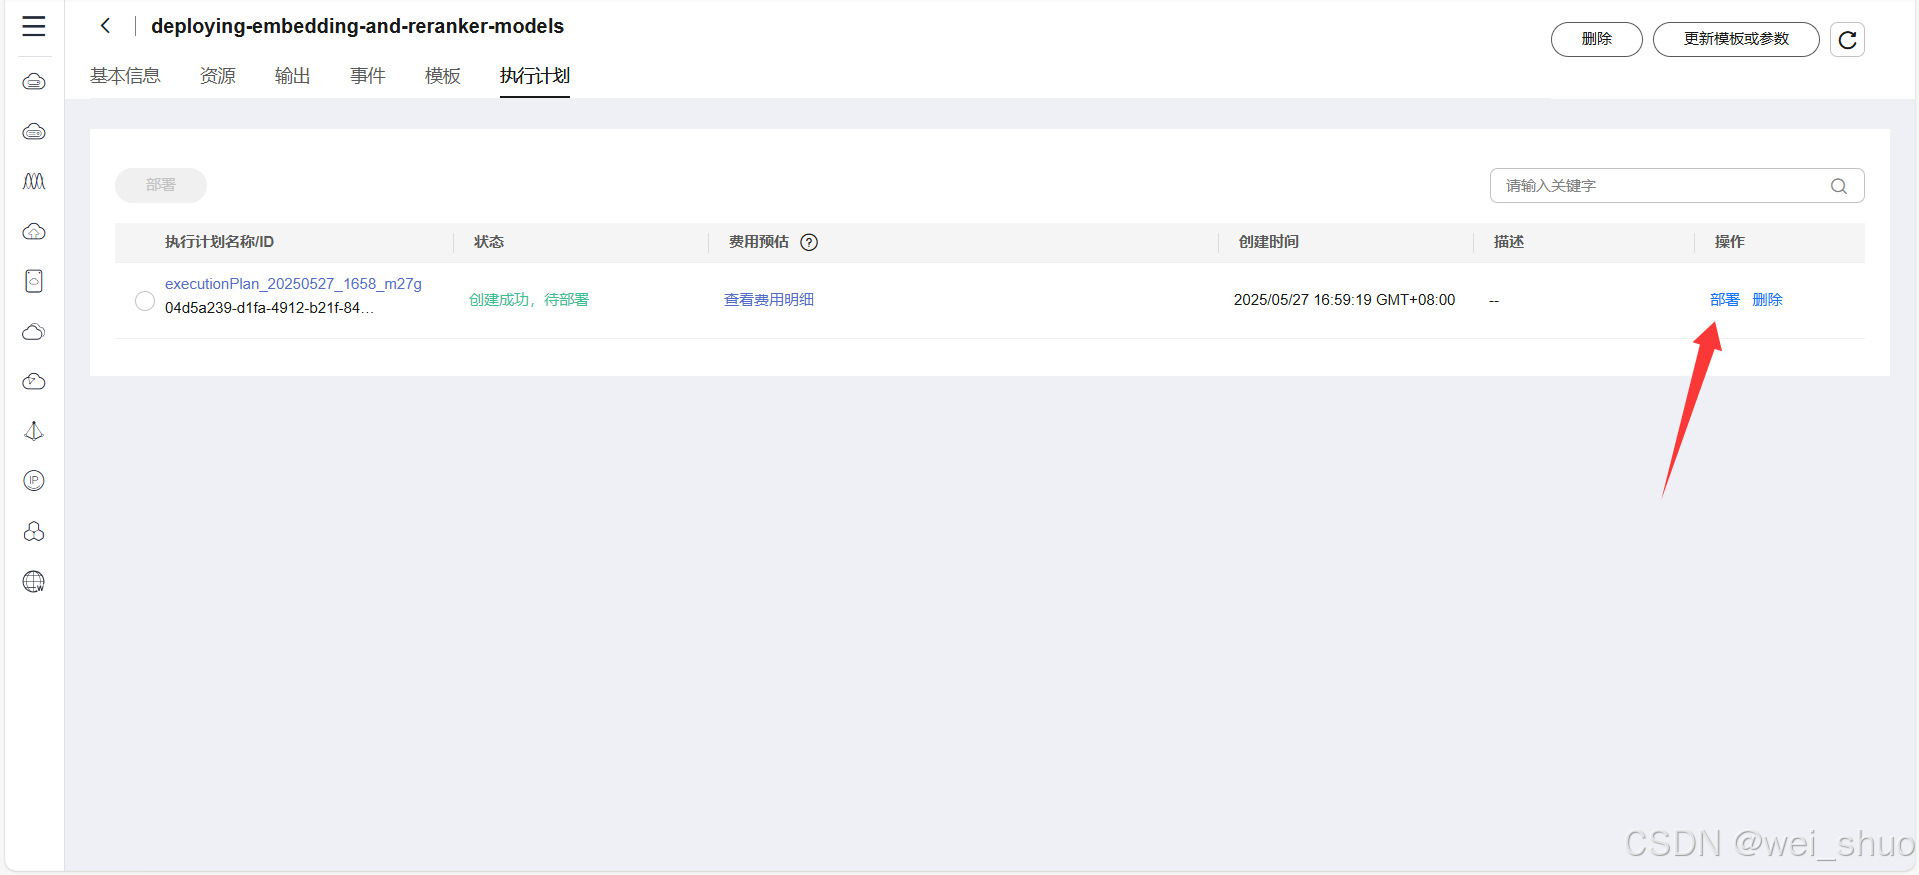1919x875 pixels.
Task: Open the hamburger menu icon
Action: pyautogui.click(x=34, y=26)
